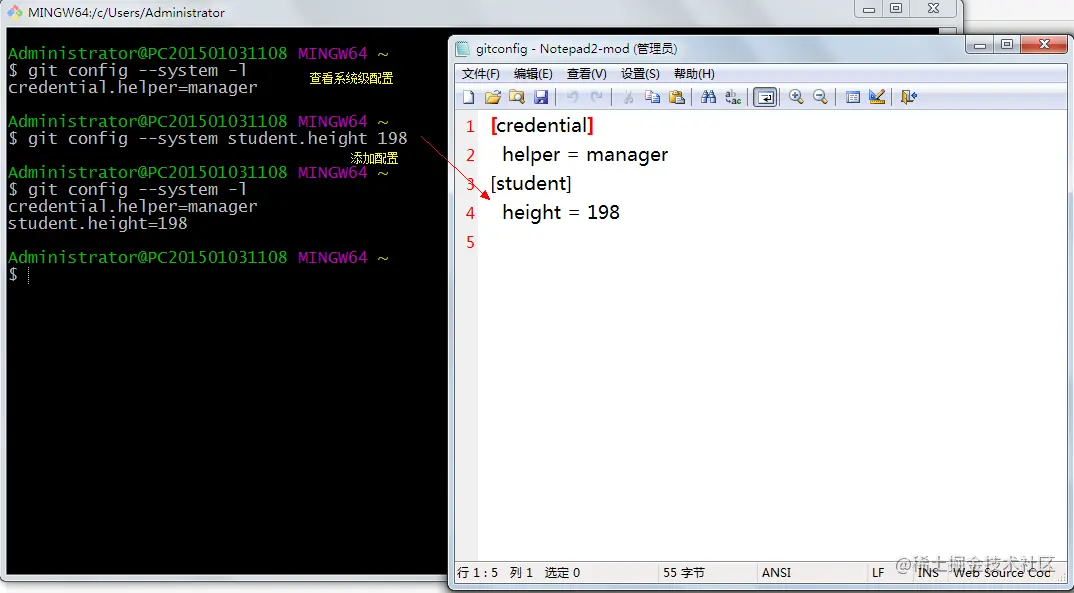Save the gitconfig file with floppy icon
This screenshot has height=593, width=1074.
541,97
